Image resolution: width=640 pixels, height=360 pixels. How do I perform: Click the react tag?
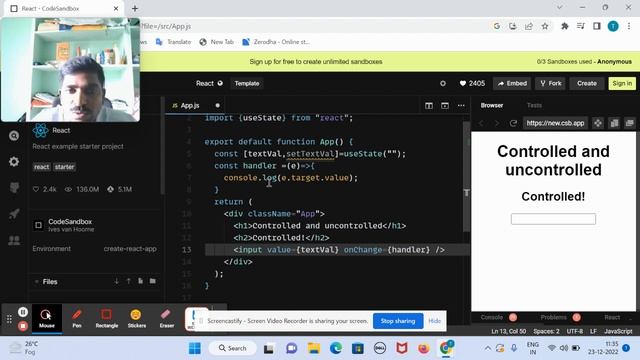coord(41,167)
